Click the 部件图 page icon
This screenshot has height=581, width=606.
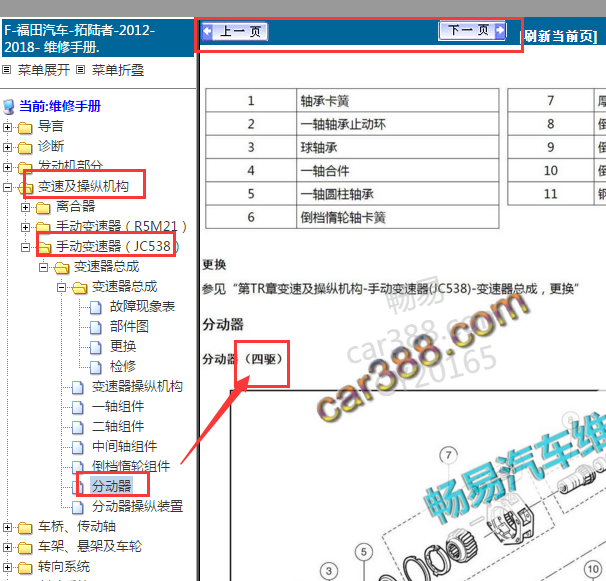tap(96, 327)
